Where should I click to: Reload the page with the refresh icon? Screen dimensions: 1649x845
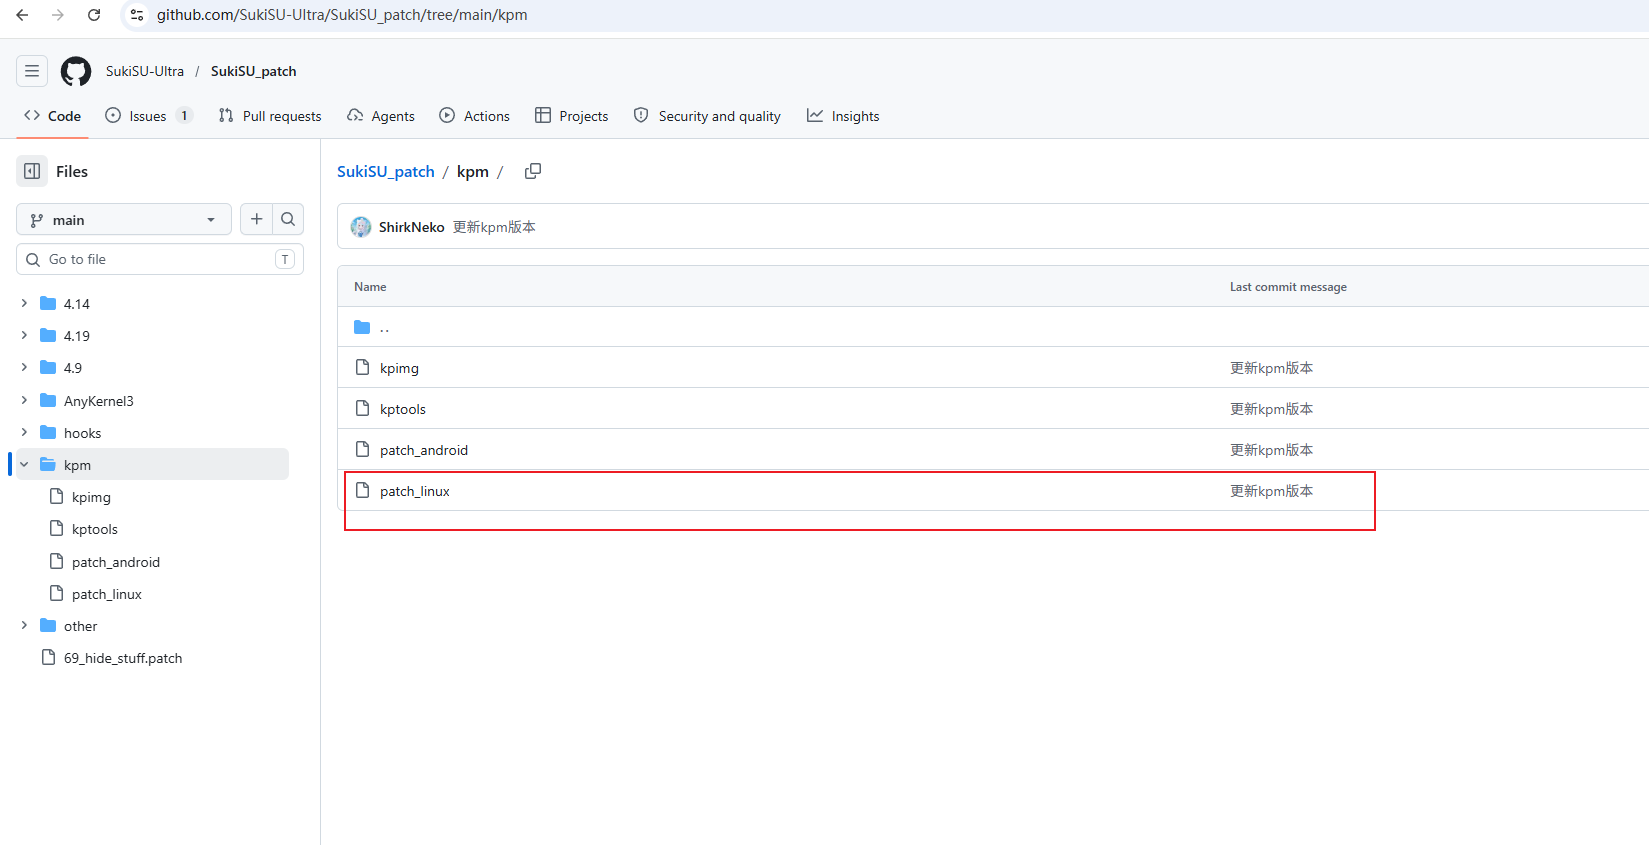pyautogui.click(x=94, y=15)
